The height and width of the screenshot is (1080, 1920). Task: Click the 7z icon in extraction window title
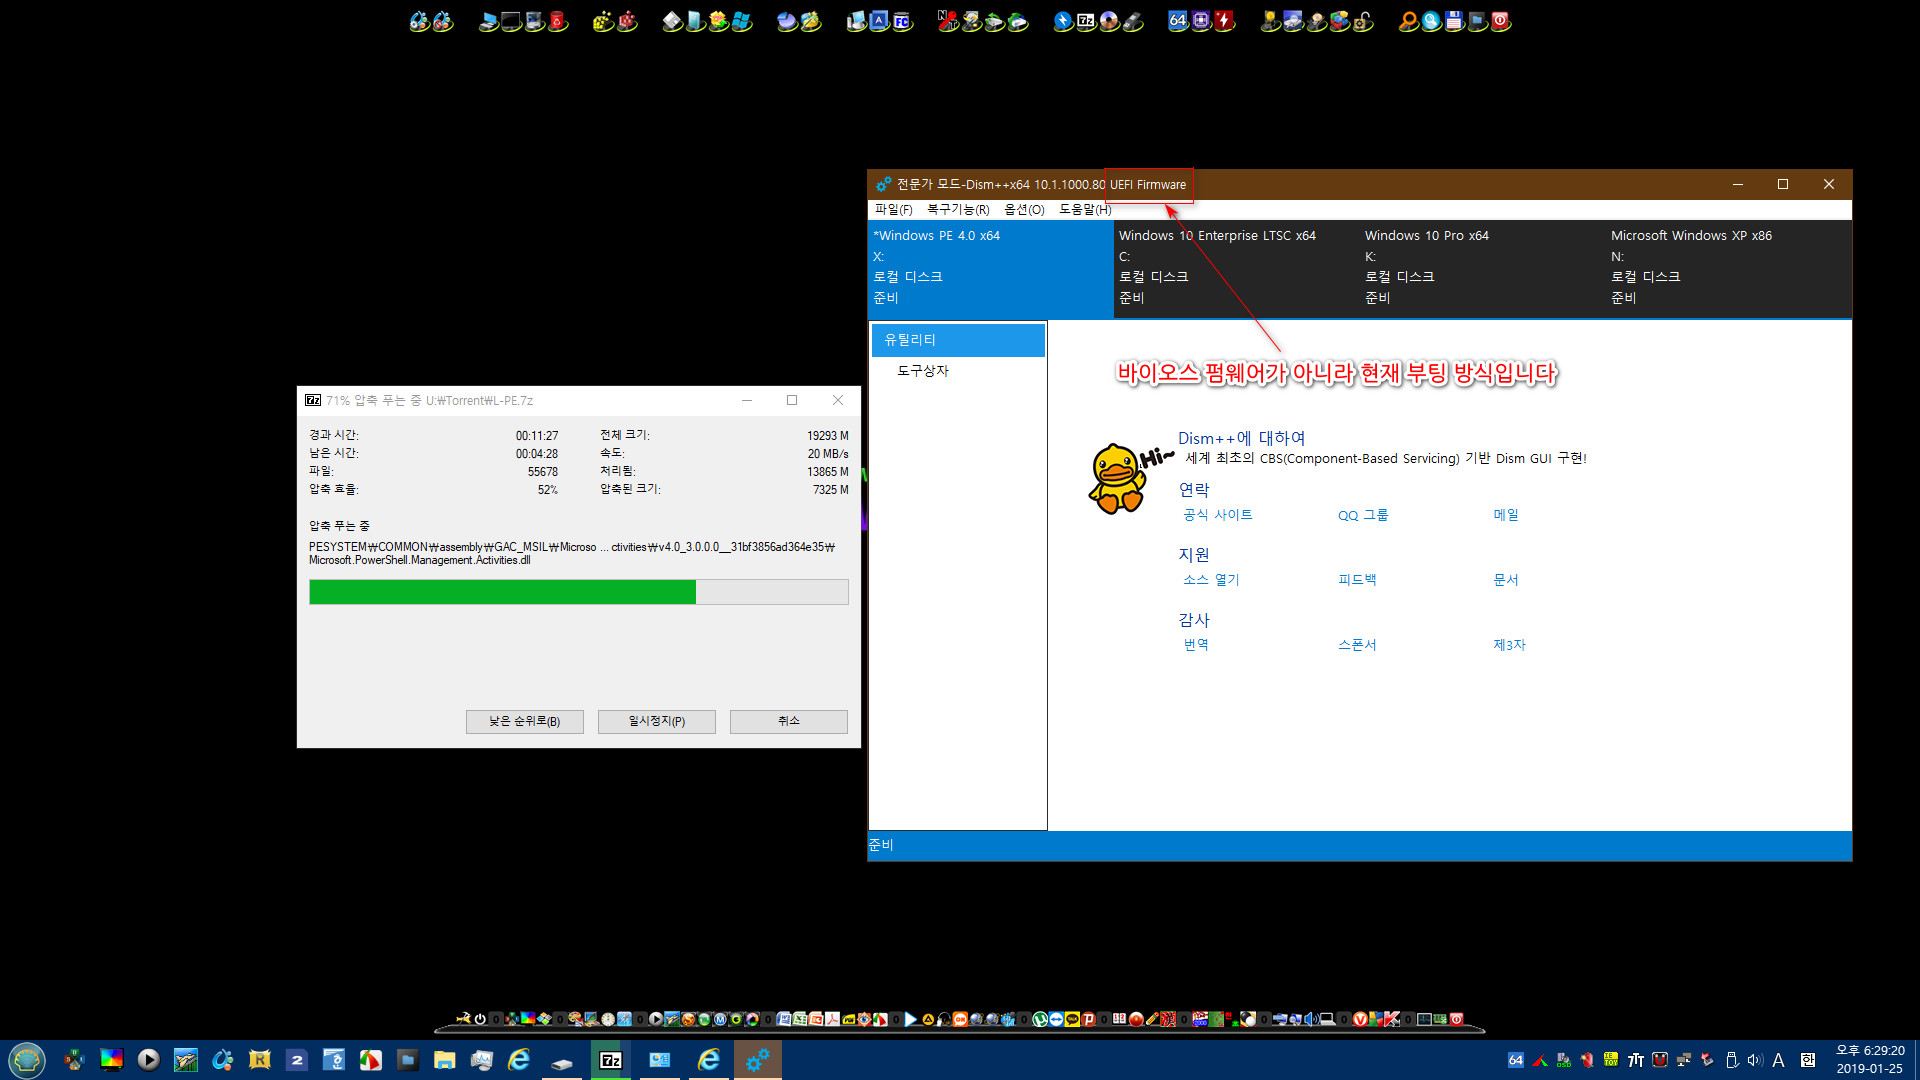pyautogui.click(x=313, y=400)
